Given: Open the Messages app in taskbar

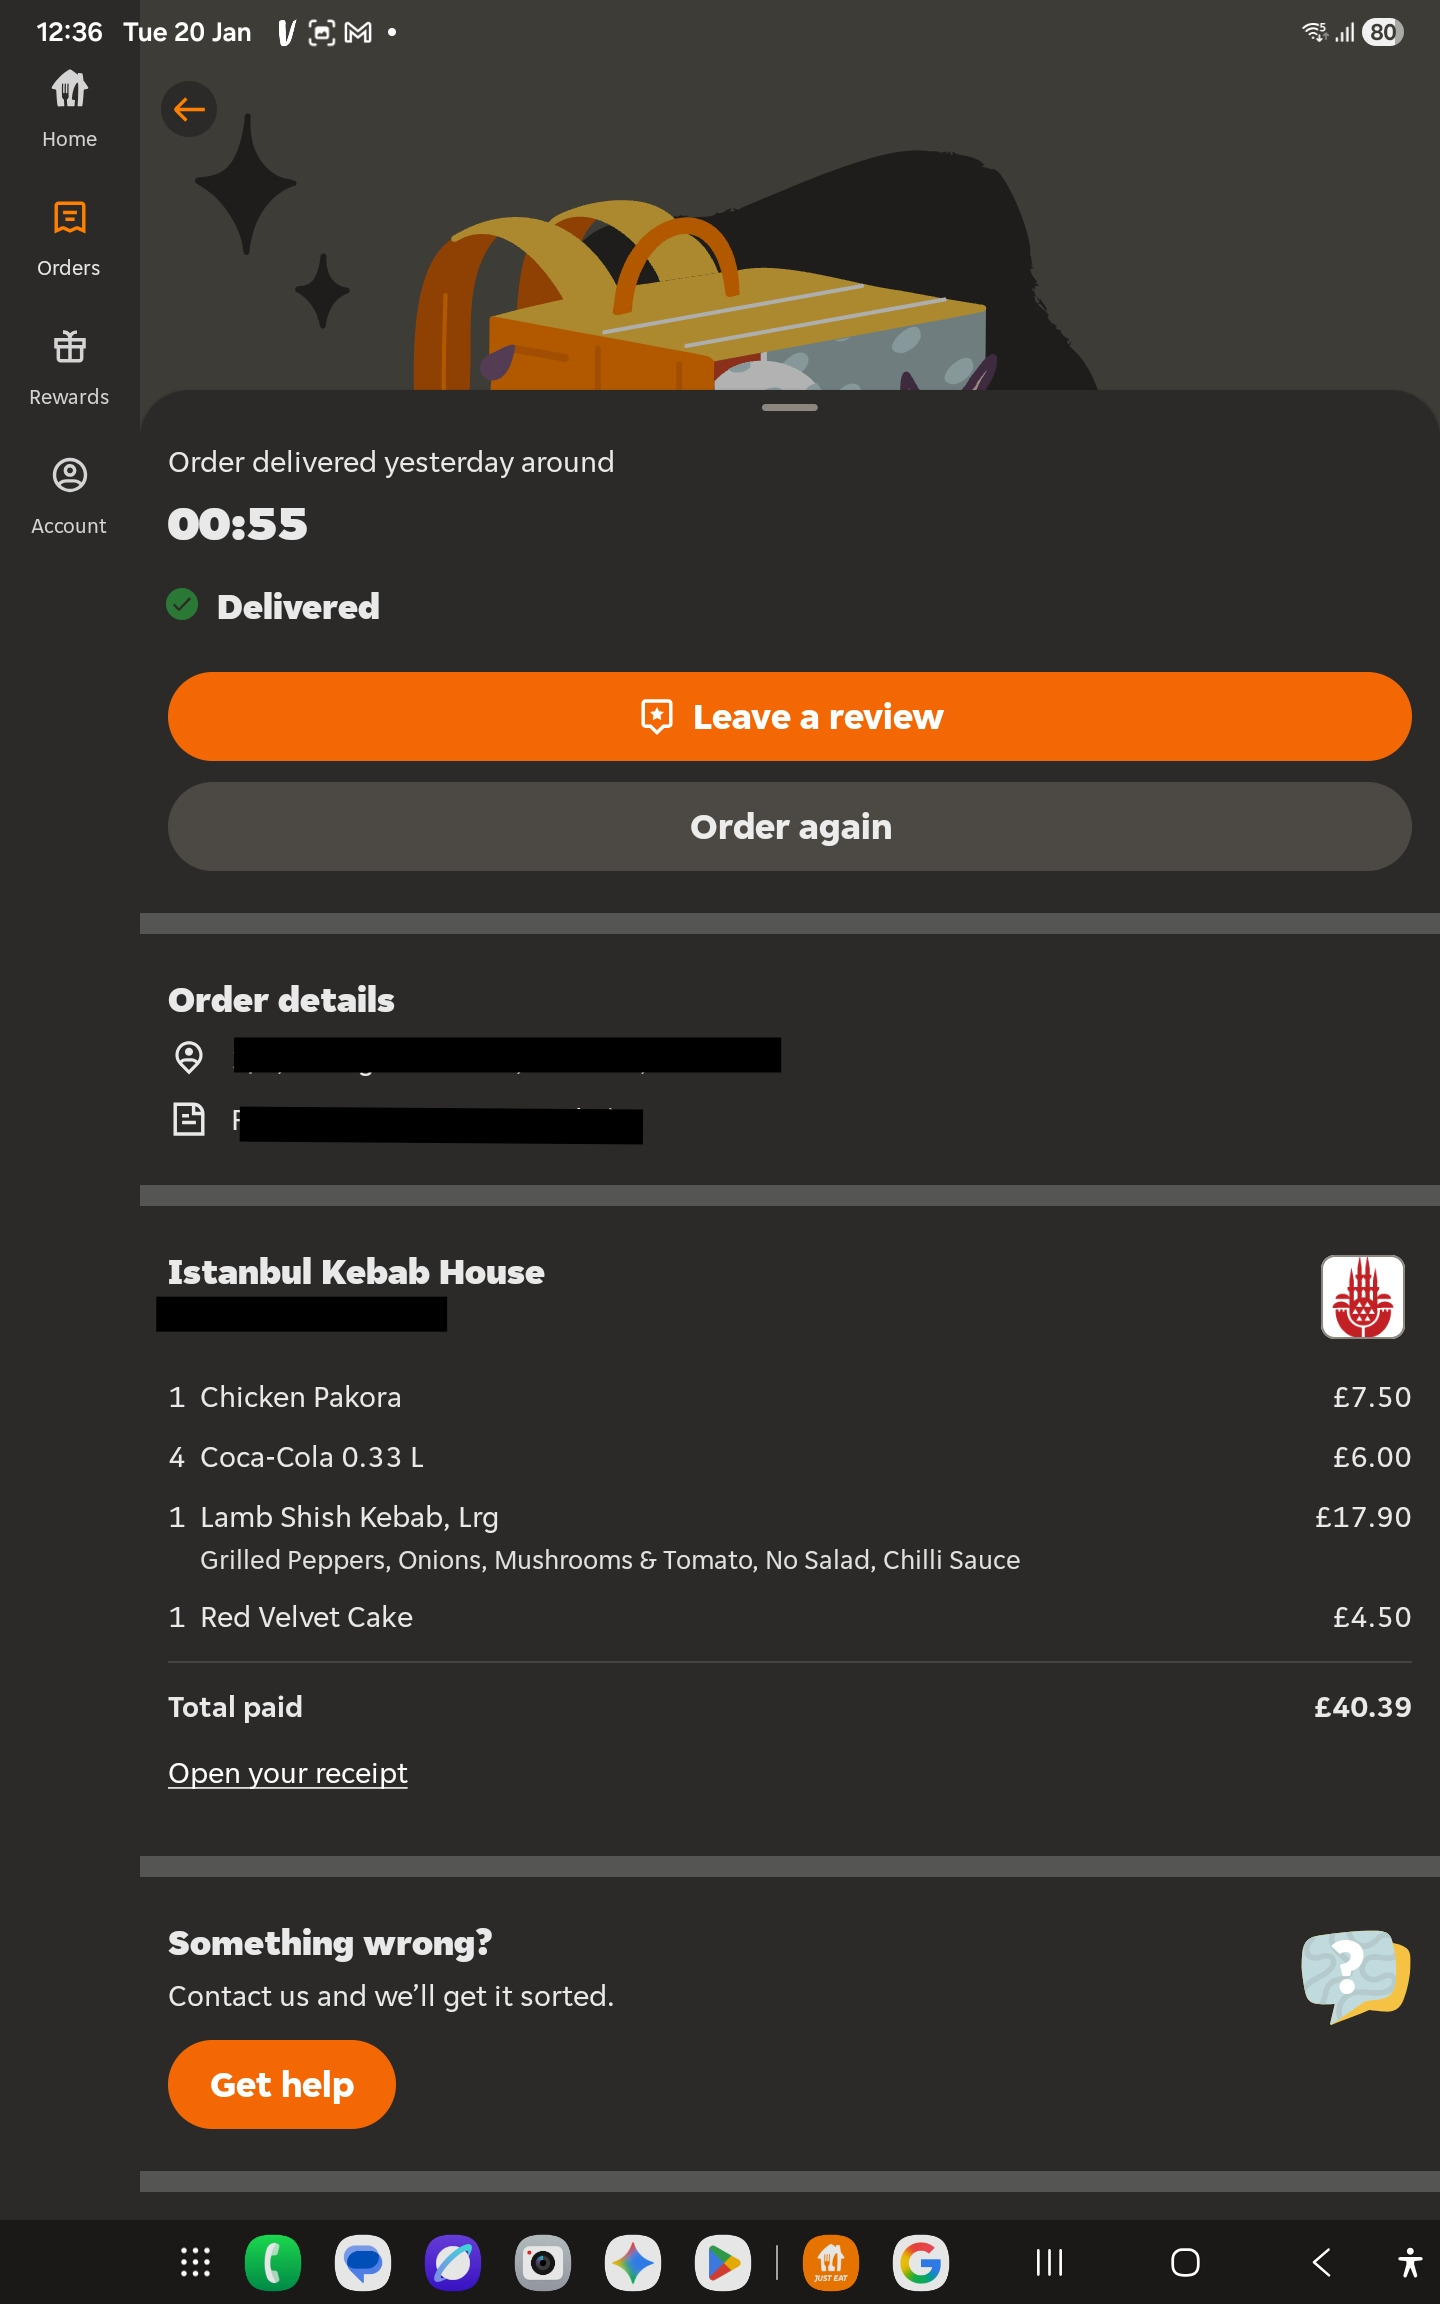Looking at the screenshot, I should (x=363, y=2262).
